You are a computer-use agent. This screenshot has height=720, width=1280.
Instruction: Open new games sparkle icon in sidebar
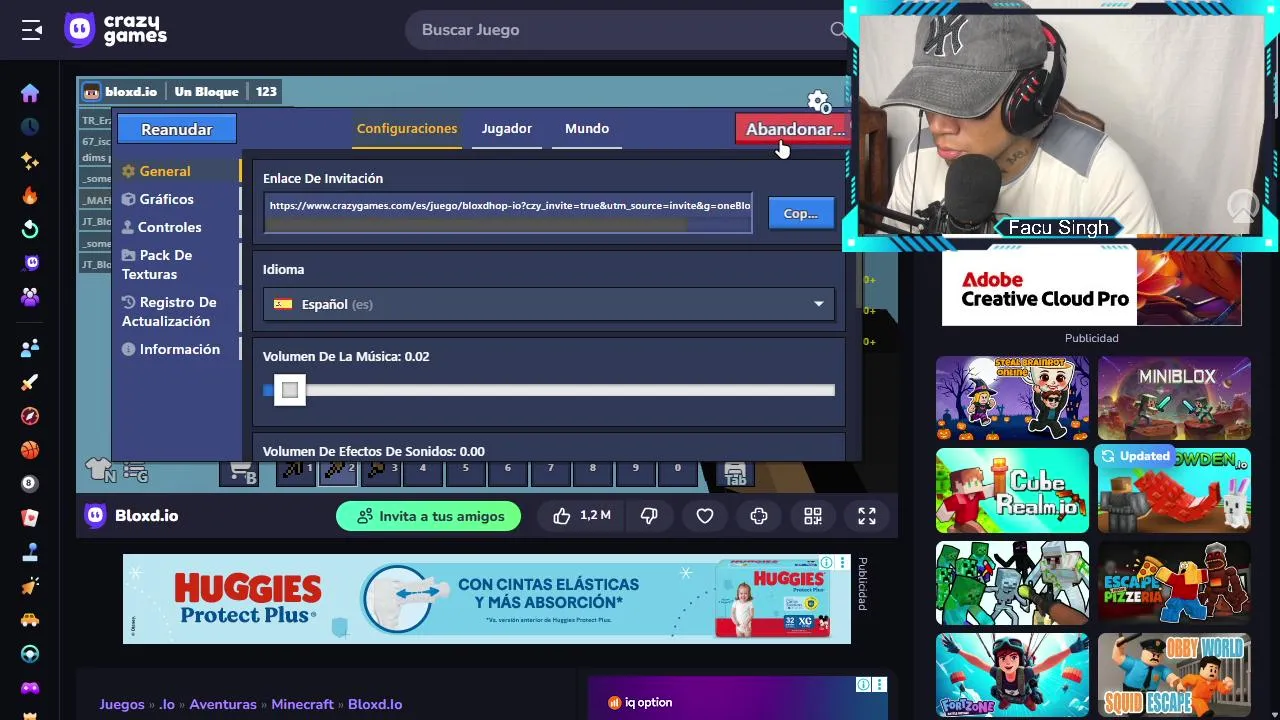tap(30, 161)
